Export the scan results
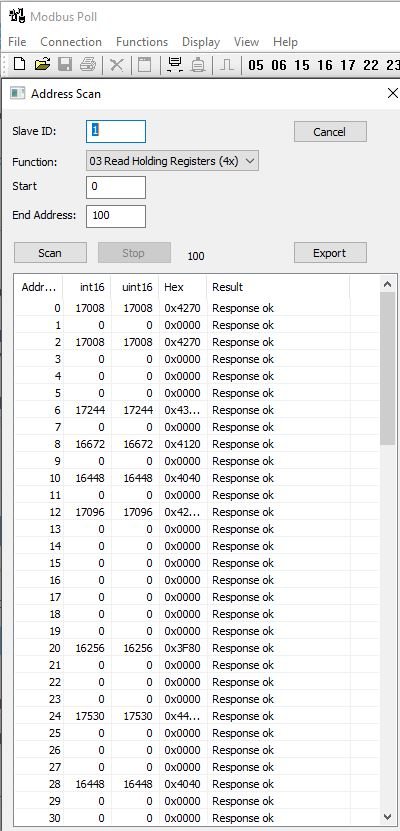The image size is (400, 831). (330, 253)
